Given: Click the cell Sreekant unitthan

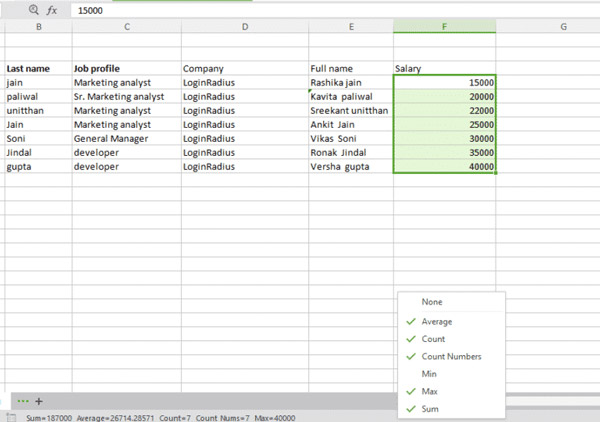Looking at the screenshot, I should pos(351,111).
